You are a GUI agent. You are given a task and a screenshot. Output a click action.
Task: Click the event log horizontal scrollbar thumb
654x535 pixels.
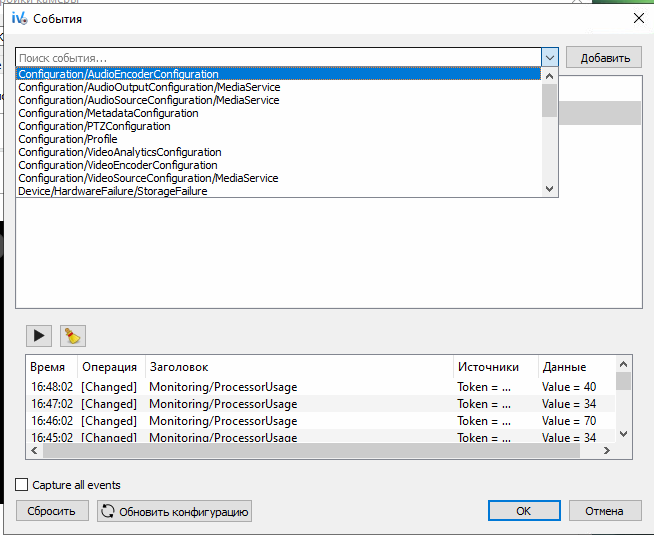tap(311, 450)
